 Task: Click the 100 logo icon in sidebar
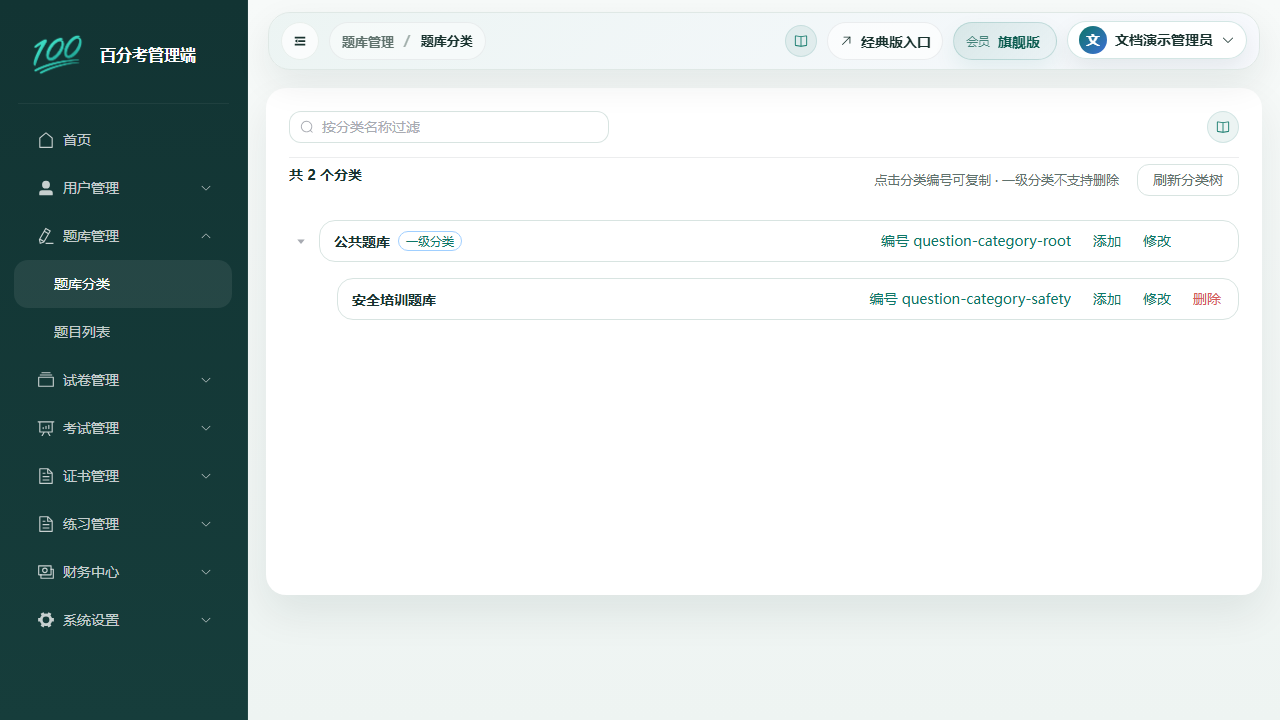click(57, 54)
